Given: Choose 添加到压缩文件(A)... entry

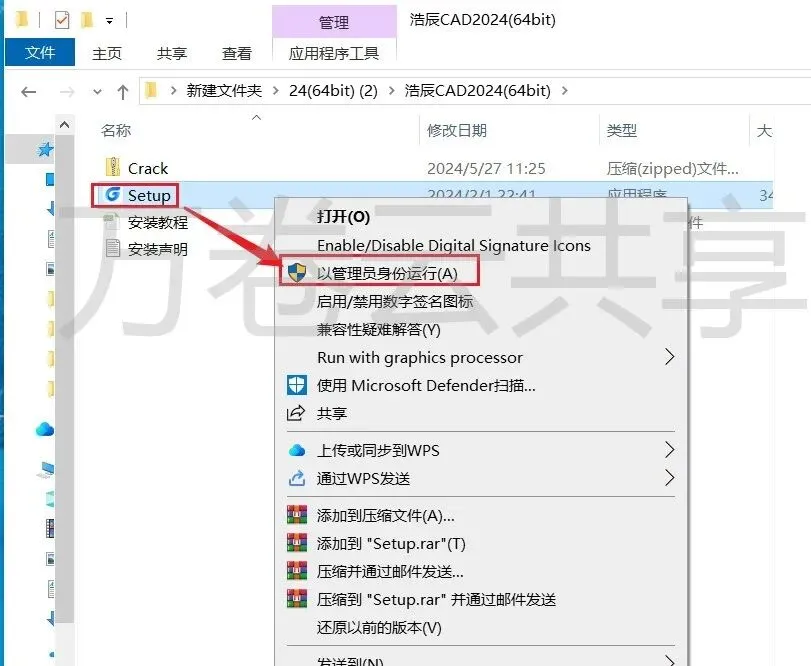Looking at the screenshot, I should 385,516.
